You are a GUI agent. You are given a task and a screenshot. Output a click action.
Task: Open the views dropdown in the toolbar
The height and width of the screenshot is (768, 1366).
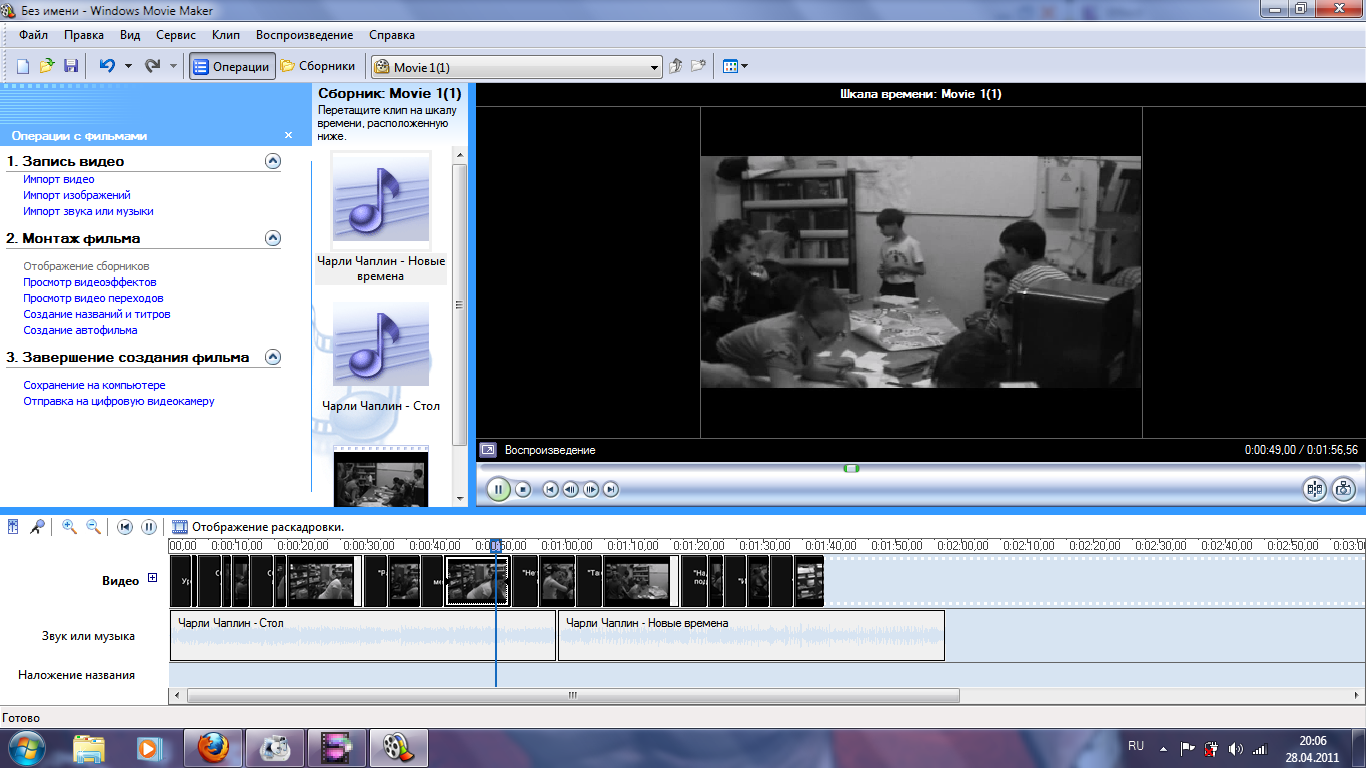tap(735, 66)
